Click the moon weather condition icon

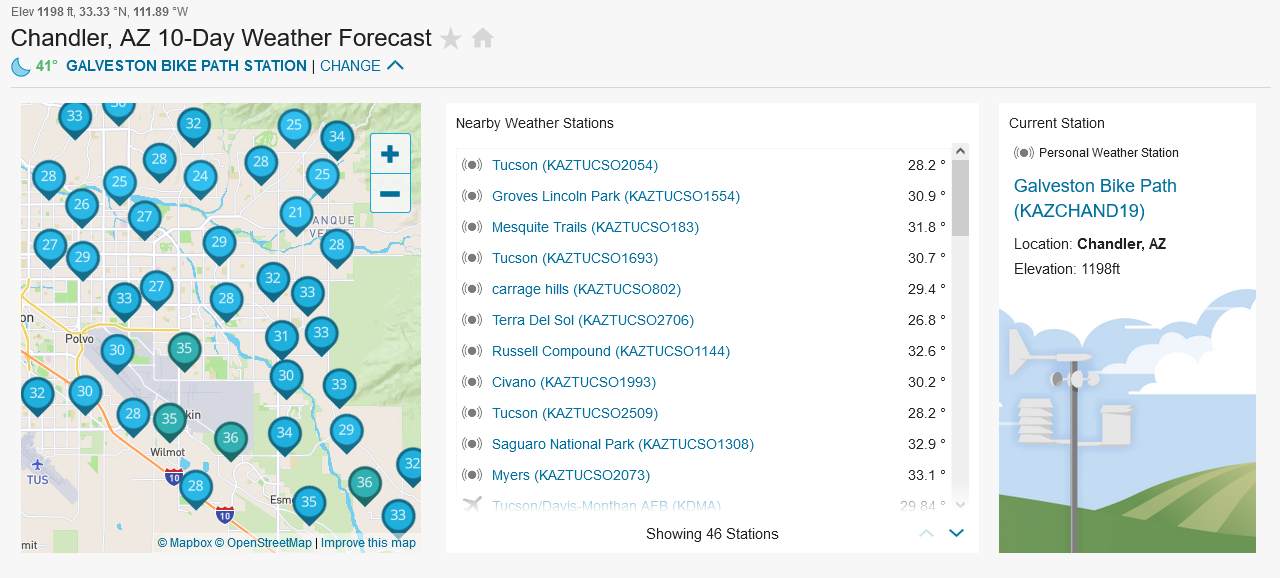pyautogui.click(x=21, y=66)
